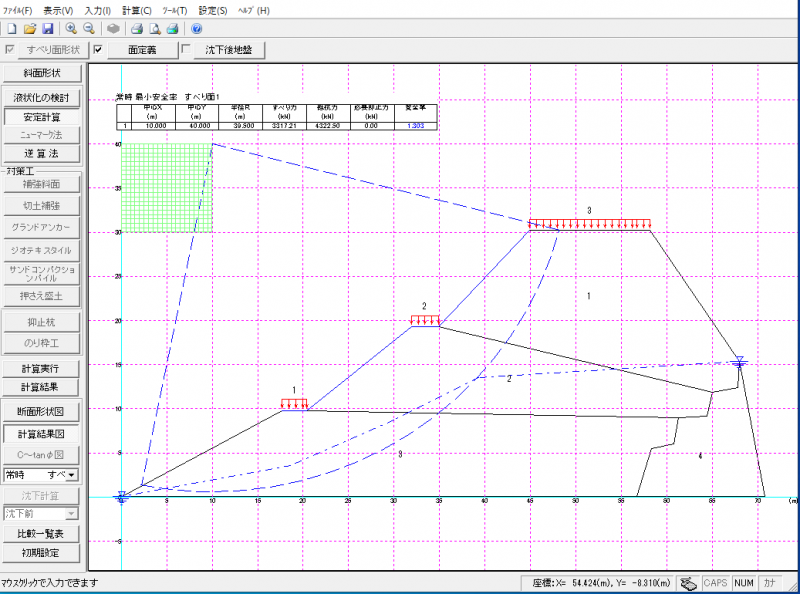The height and width of the screenshot is (594, 800).
Task: Click the gray 3D block icon
Action: pyautogui.click(x=113, y=29)
